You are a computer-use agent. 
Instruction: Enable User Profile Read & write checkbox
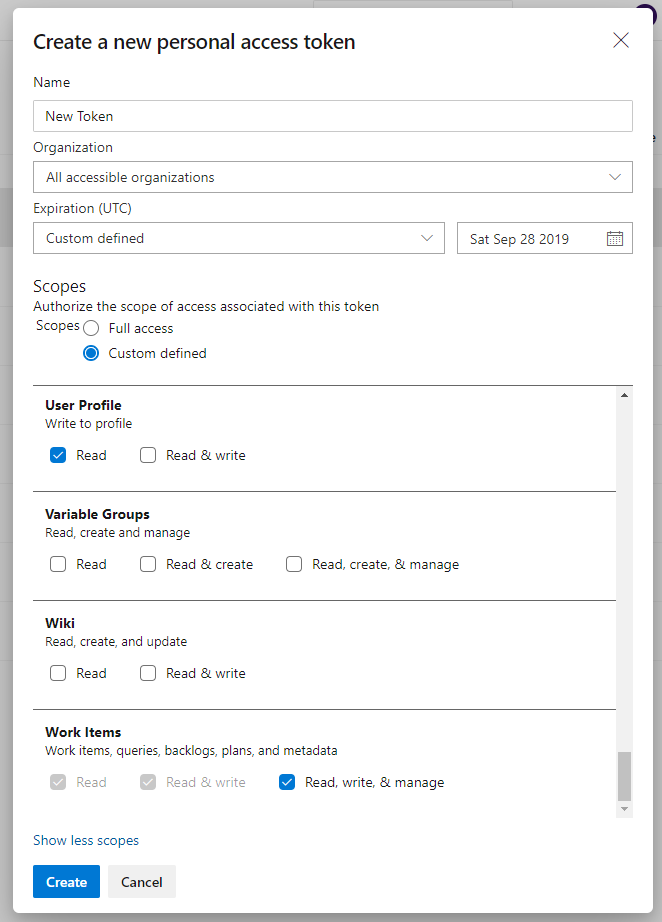click(x=148, y=455)
